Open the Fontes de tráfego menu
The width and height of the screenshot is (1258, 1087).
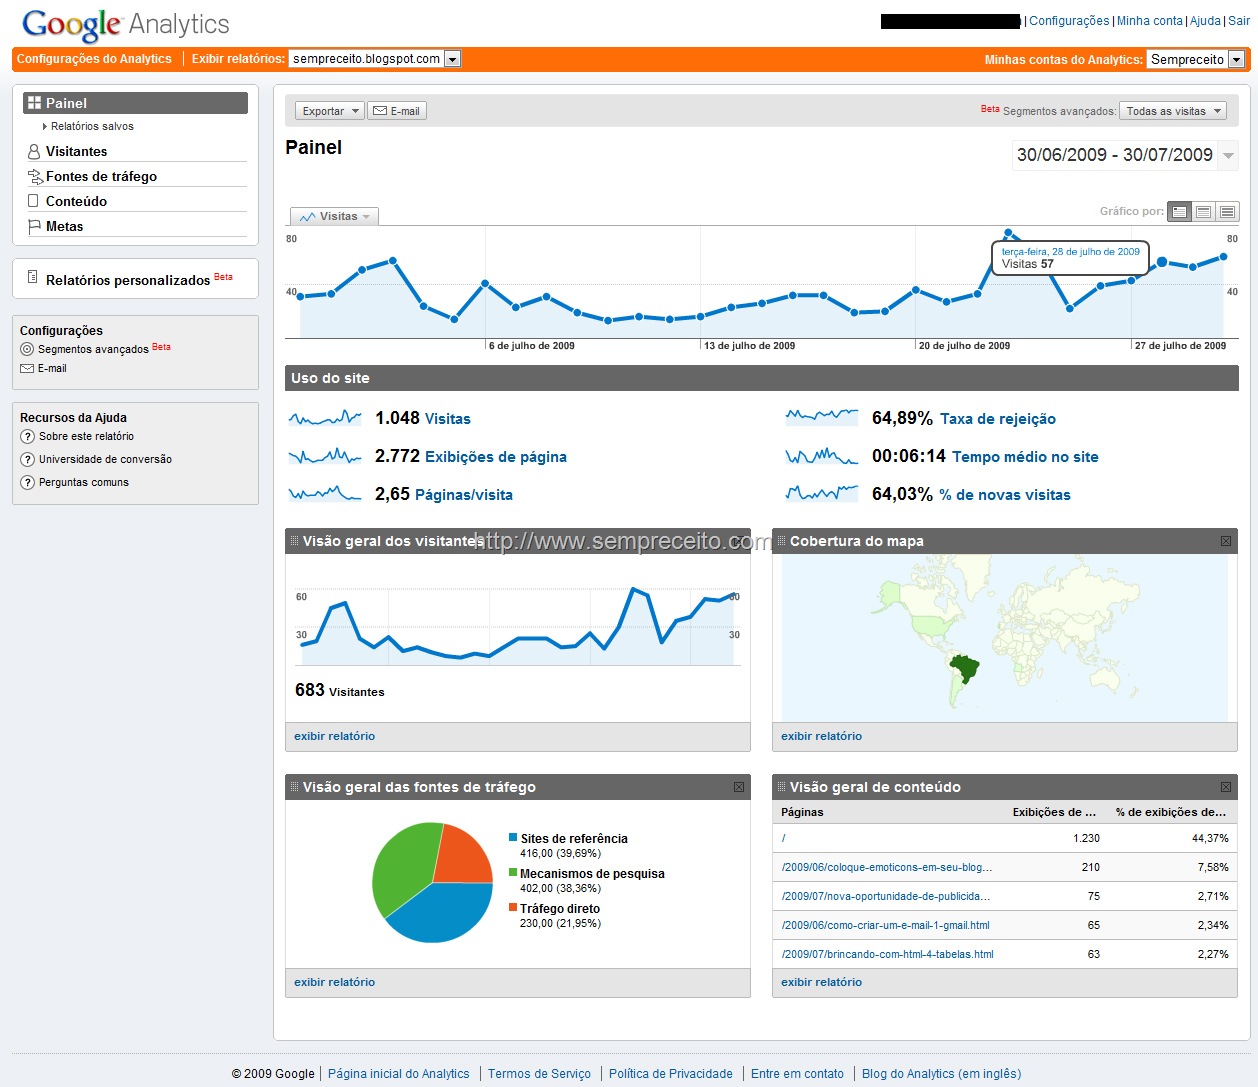[101, 176]
